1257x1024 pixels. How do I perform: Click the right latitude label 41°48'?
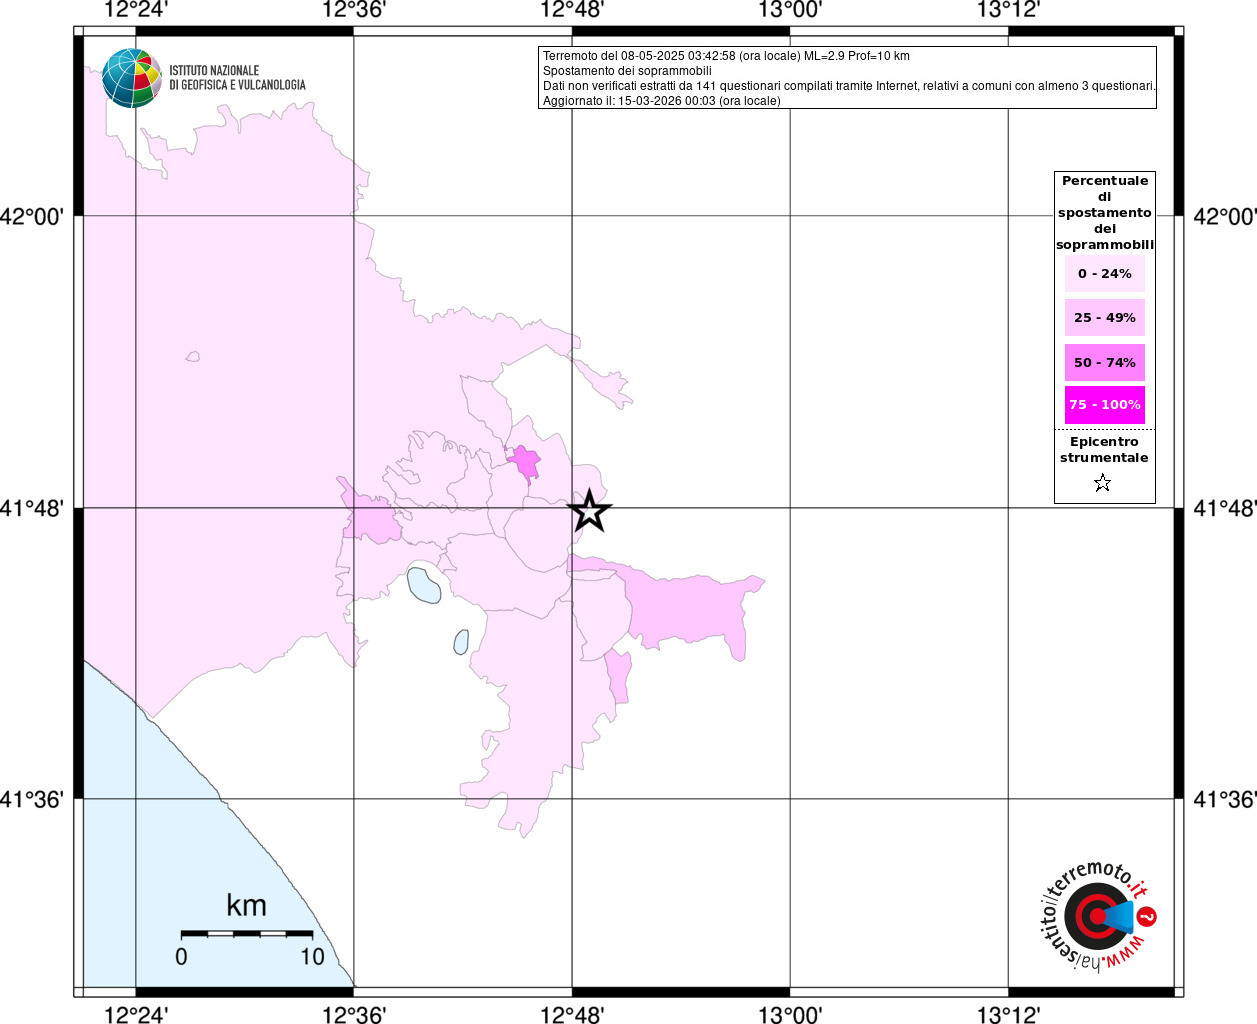(x=1225, y=508)
